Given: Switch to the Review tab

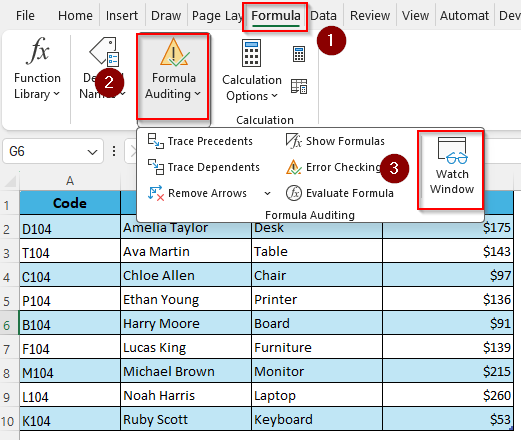Looking at the screenshot, I should [x=370, y=16].
